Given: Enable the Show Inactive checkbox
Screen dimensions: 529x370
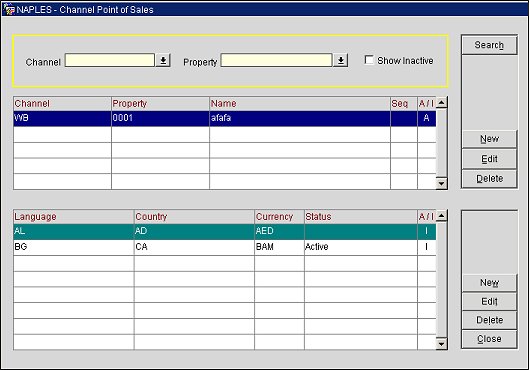Looking at the screenshot, I should click(x=369, y=60).
